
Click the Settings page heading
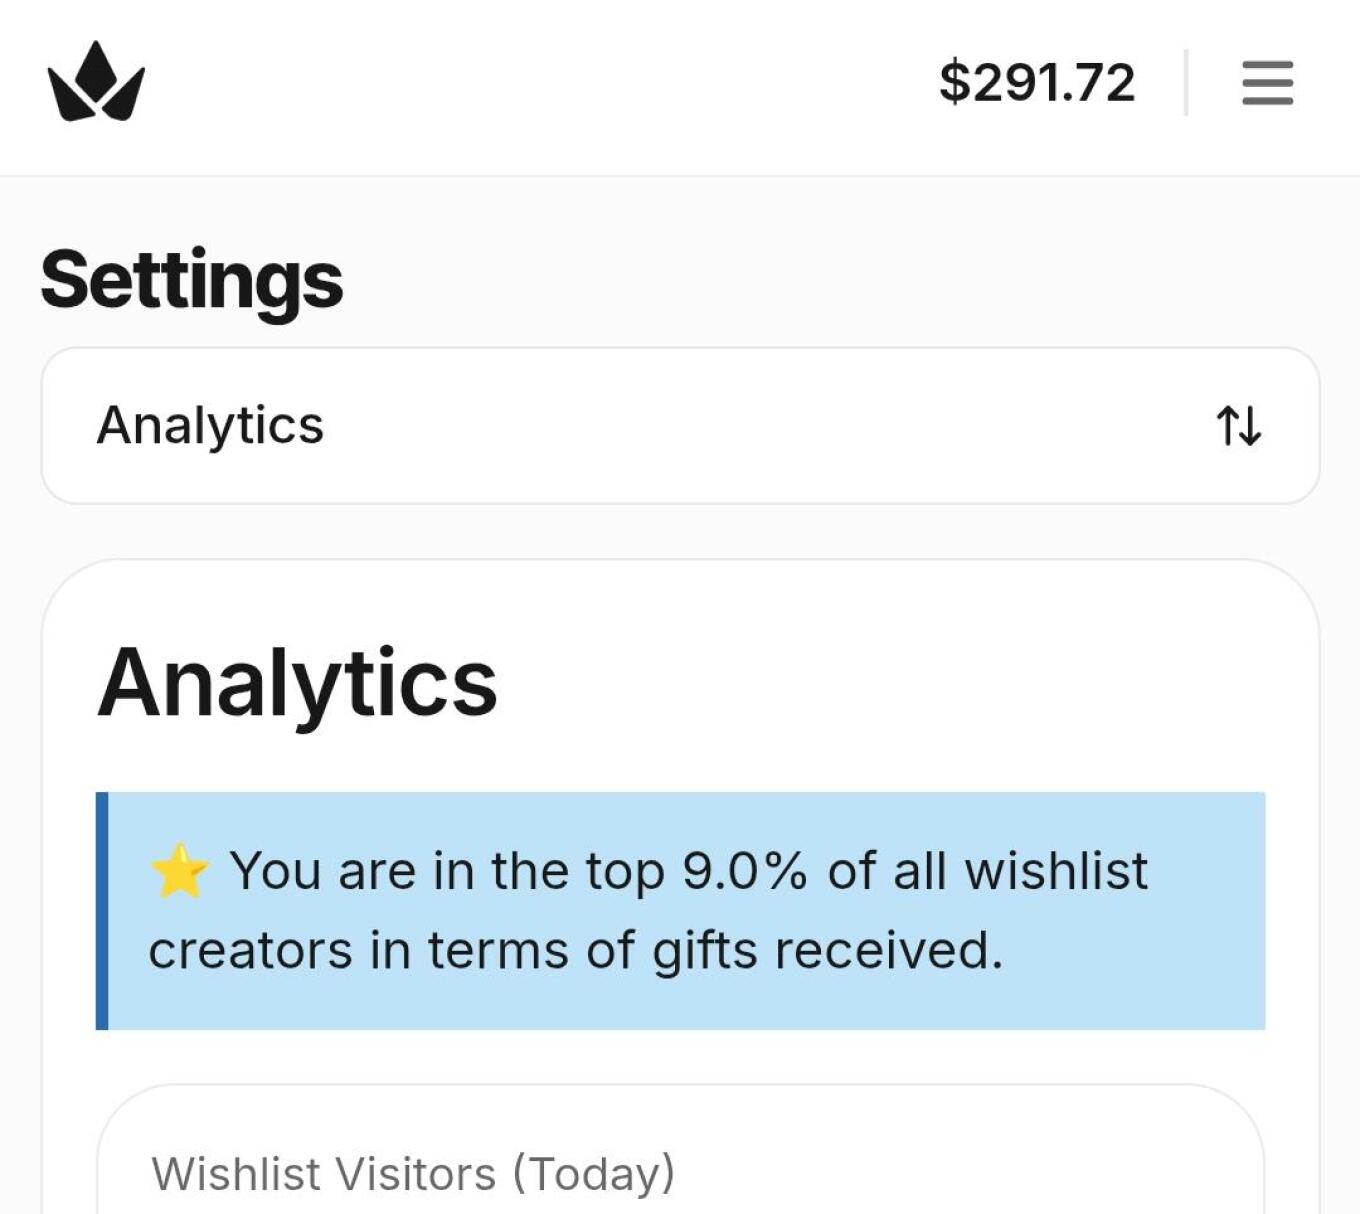(x=192, y=280)
